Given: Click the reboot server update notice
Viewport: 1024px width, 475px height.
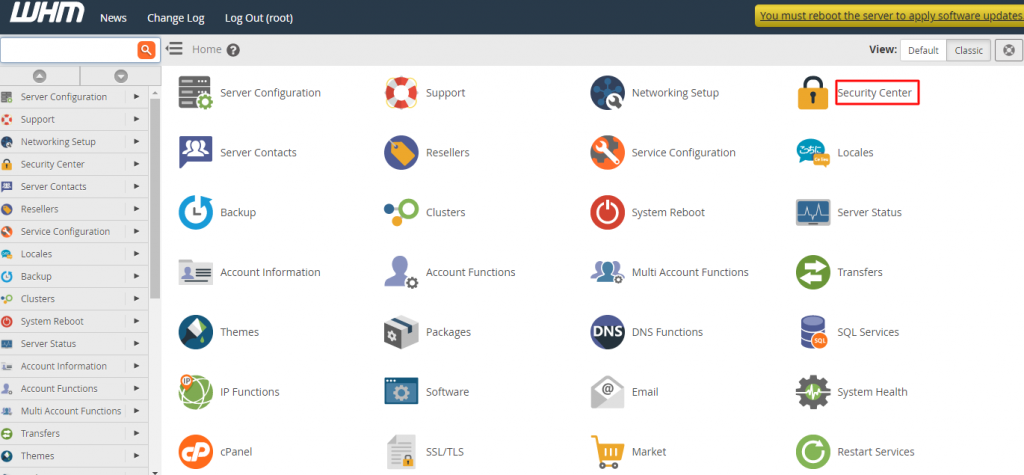Looking at the screenshot, I should [x=889, y=16].
